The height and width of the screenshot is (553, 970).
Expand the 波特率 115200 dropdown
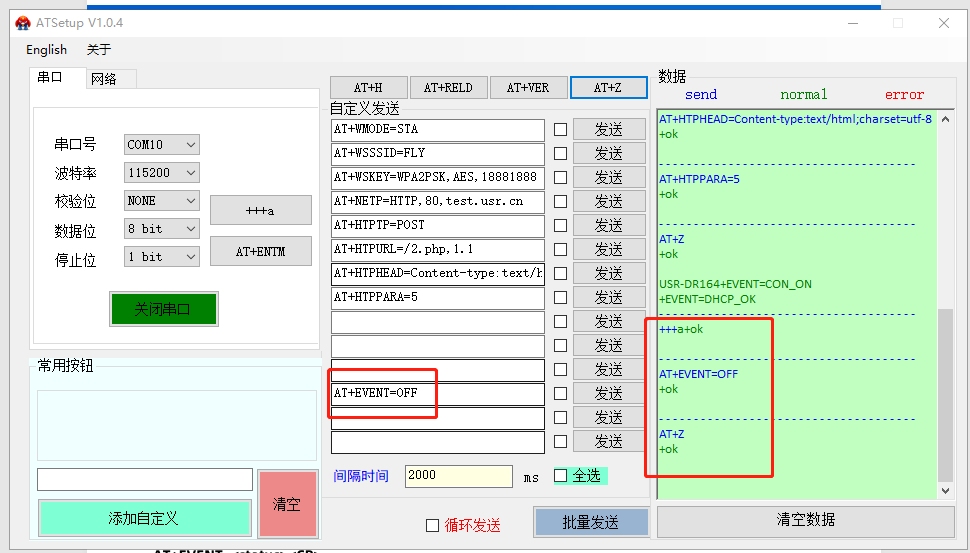coord(162,173)
